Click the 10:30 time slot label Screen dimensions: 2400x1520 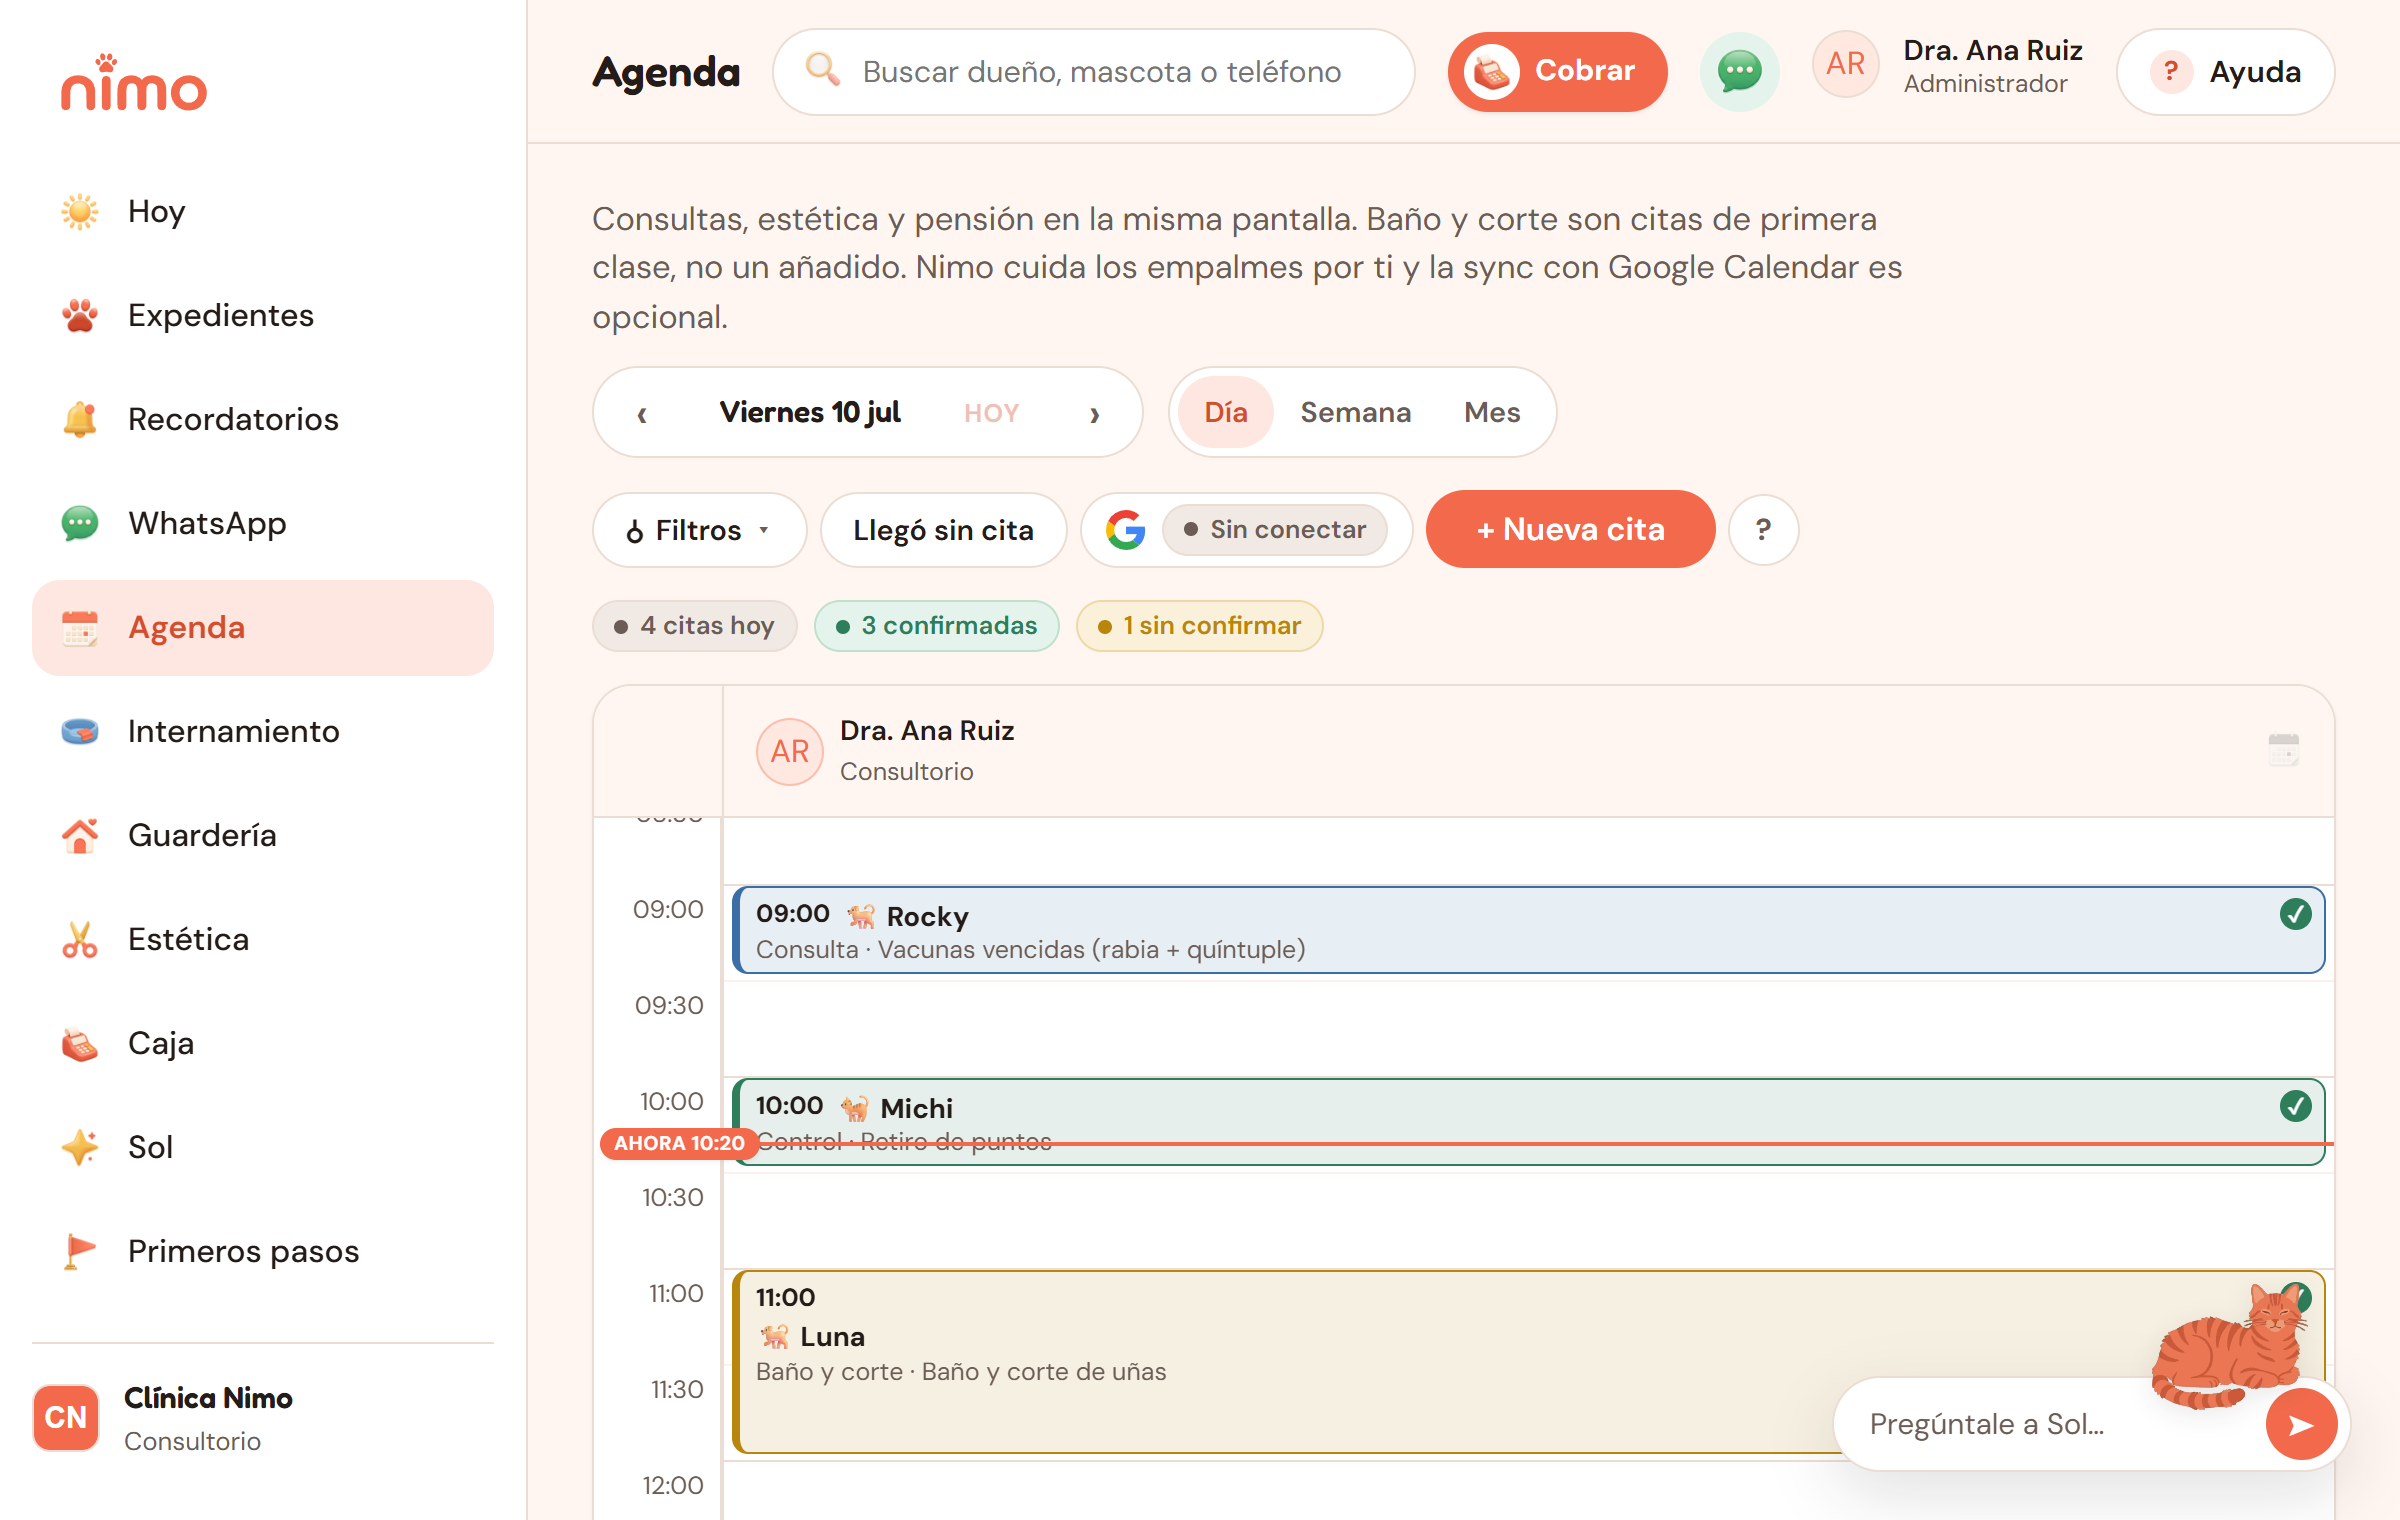(x=672, y=1198)
